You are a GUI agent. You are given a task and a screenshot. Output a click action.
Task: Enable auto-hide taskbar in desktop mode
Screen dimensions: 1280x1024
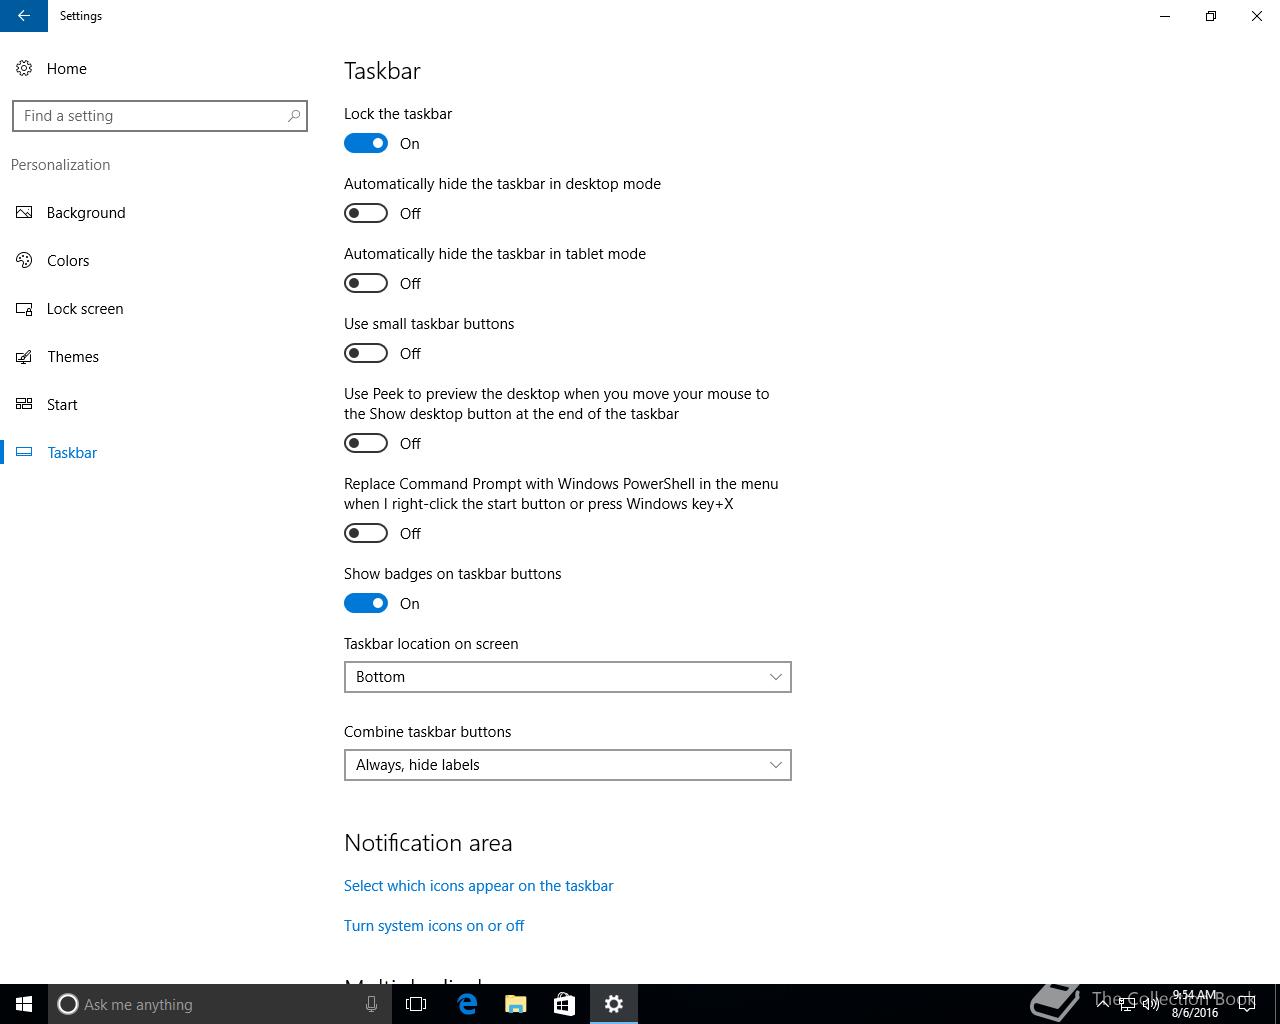(x=366, y=213)
